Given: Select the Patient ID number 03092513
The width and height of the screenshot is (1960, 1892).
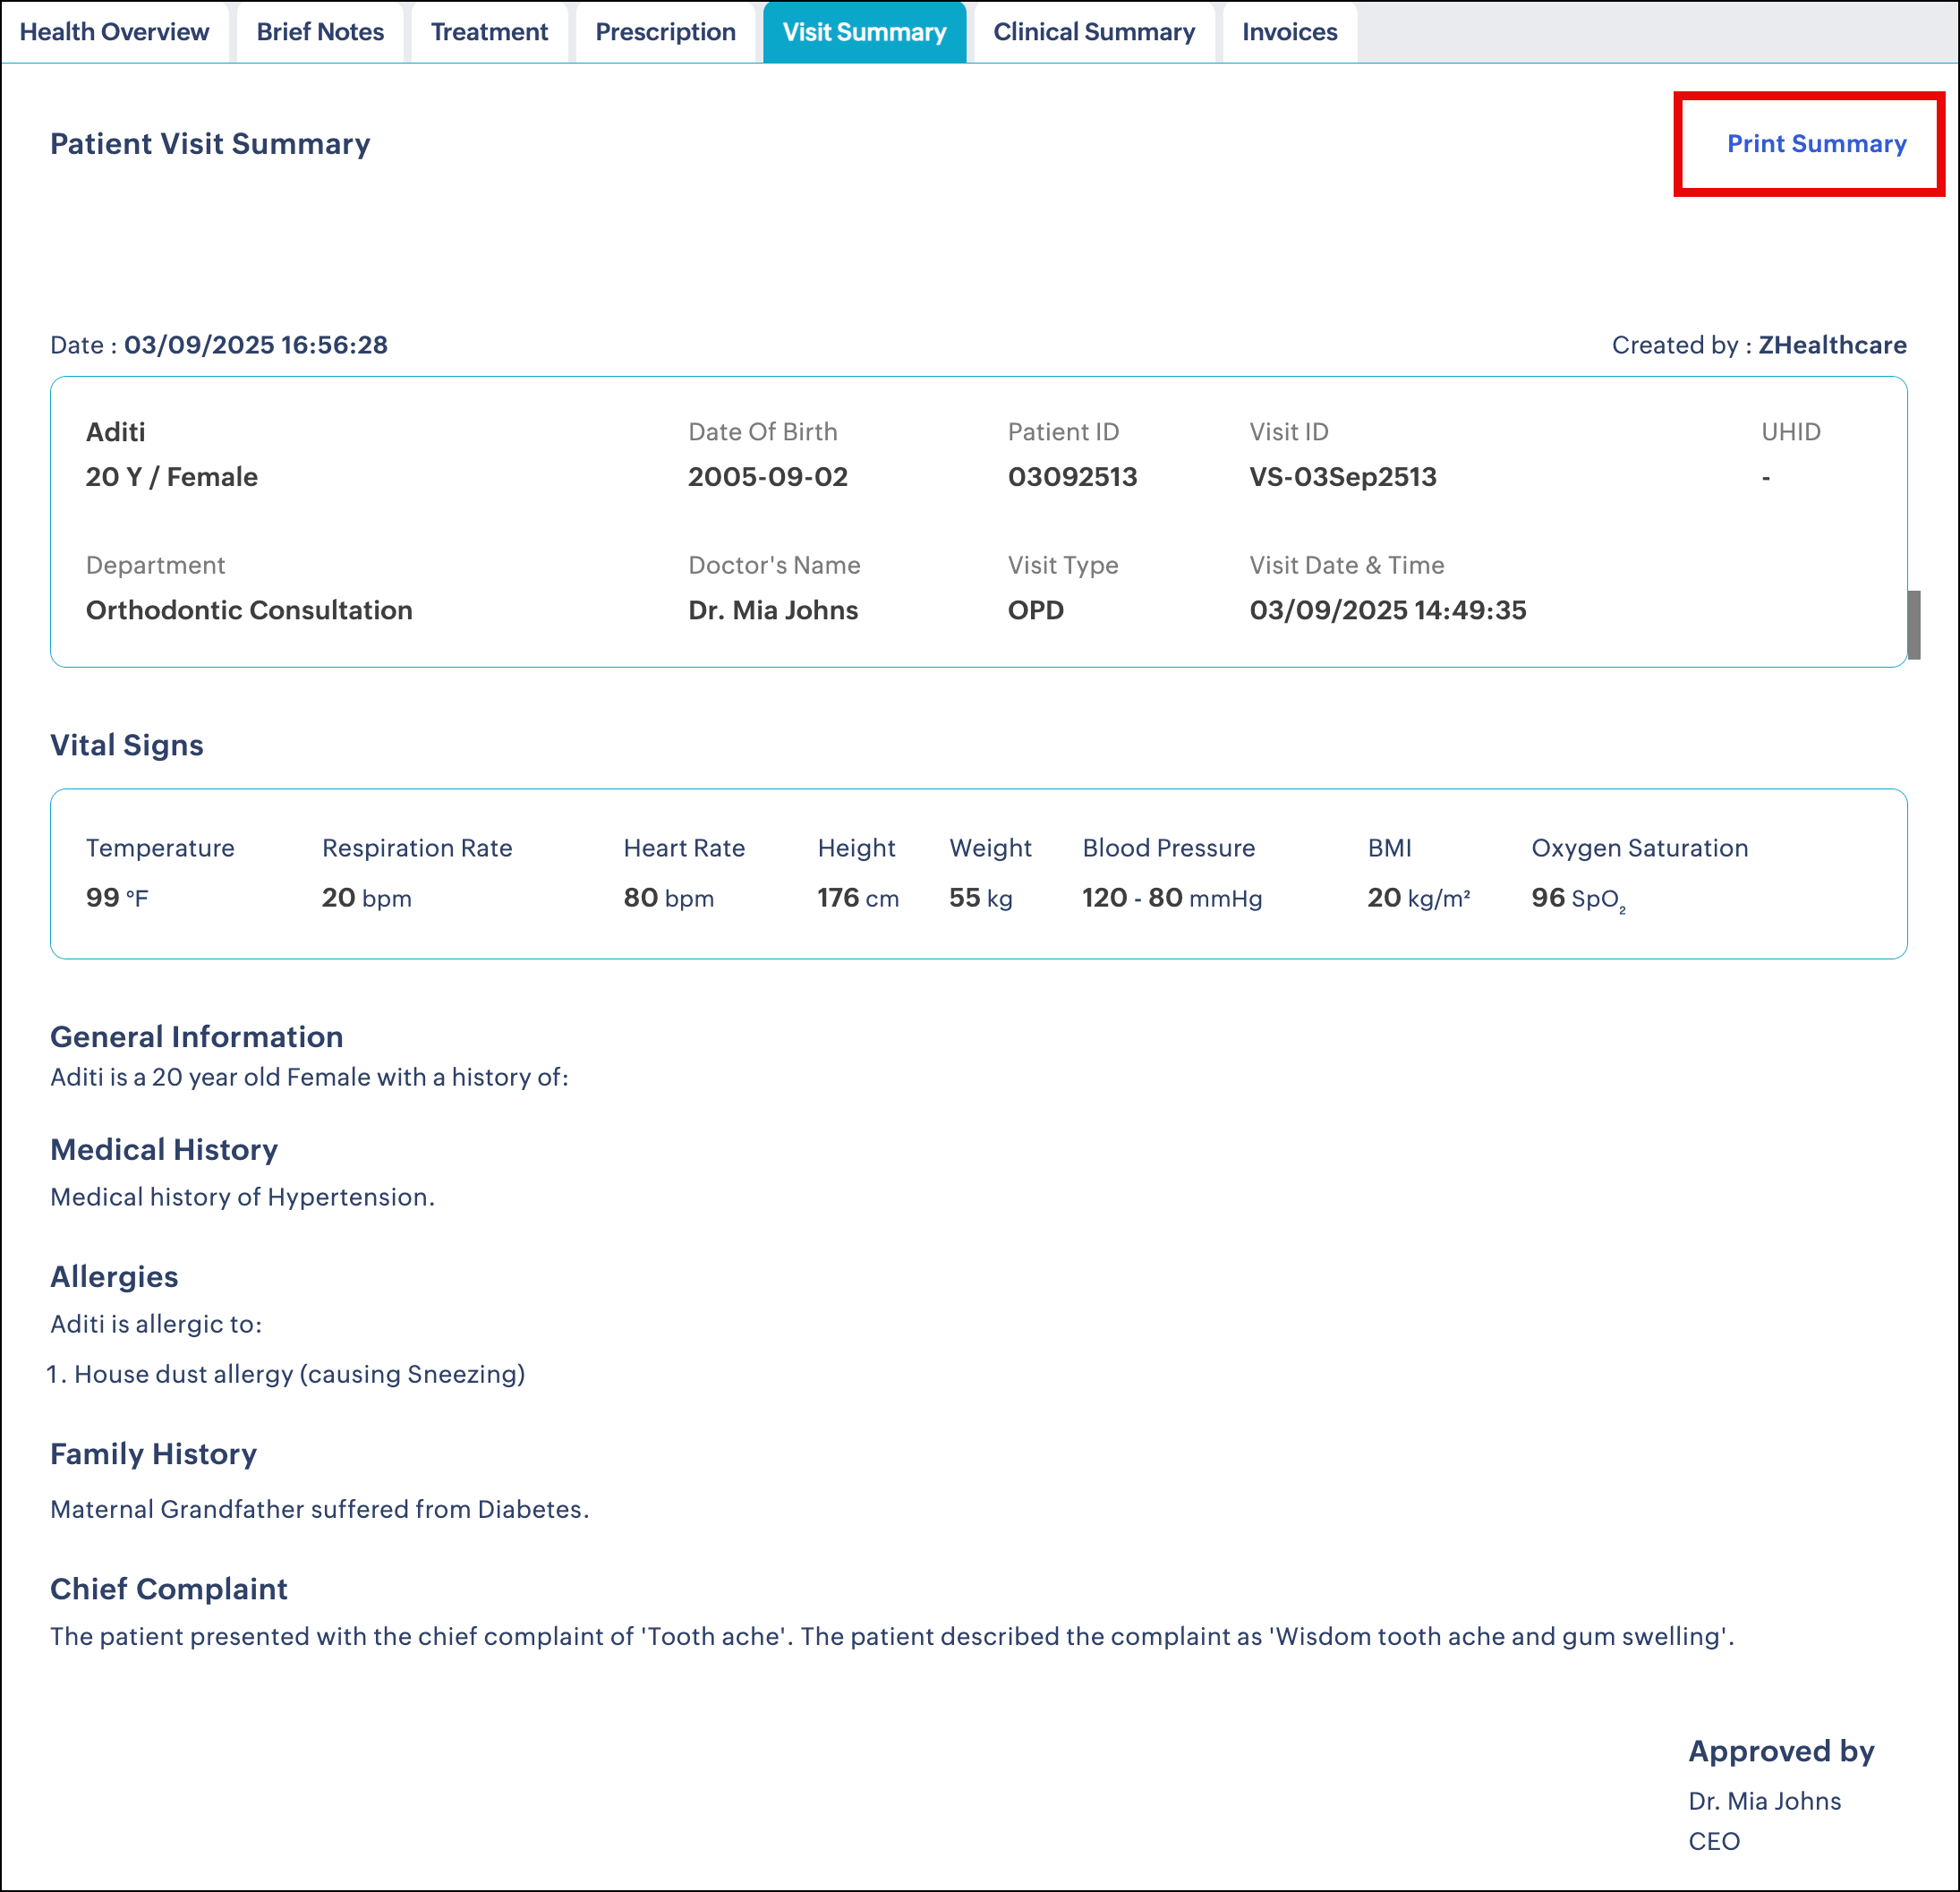Looking at the screenshot, I should tap(1072, 477).
